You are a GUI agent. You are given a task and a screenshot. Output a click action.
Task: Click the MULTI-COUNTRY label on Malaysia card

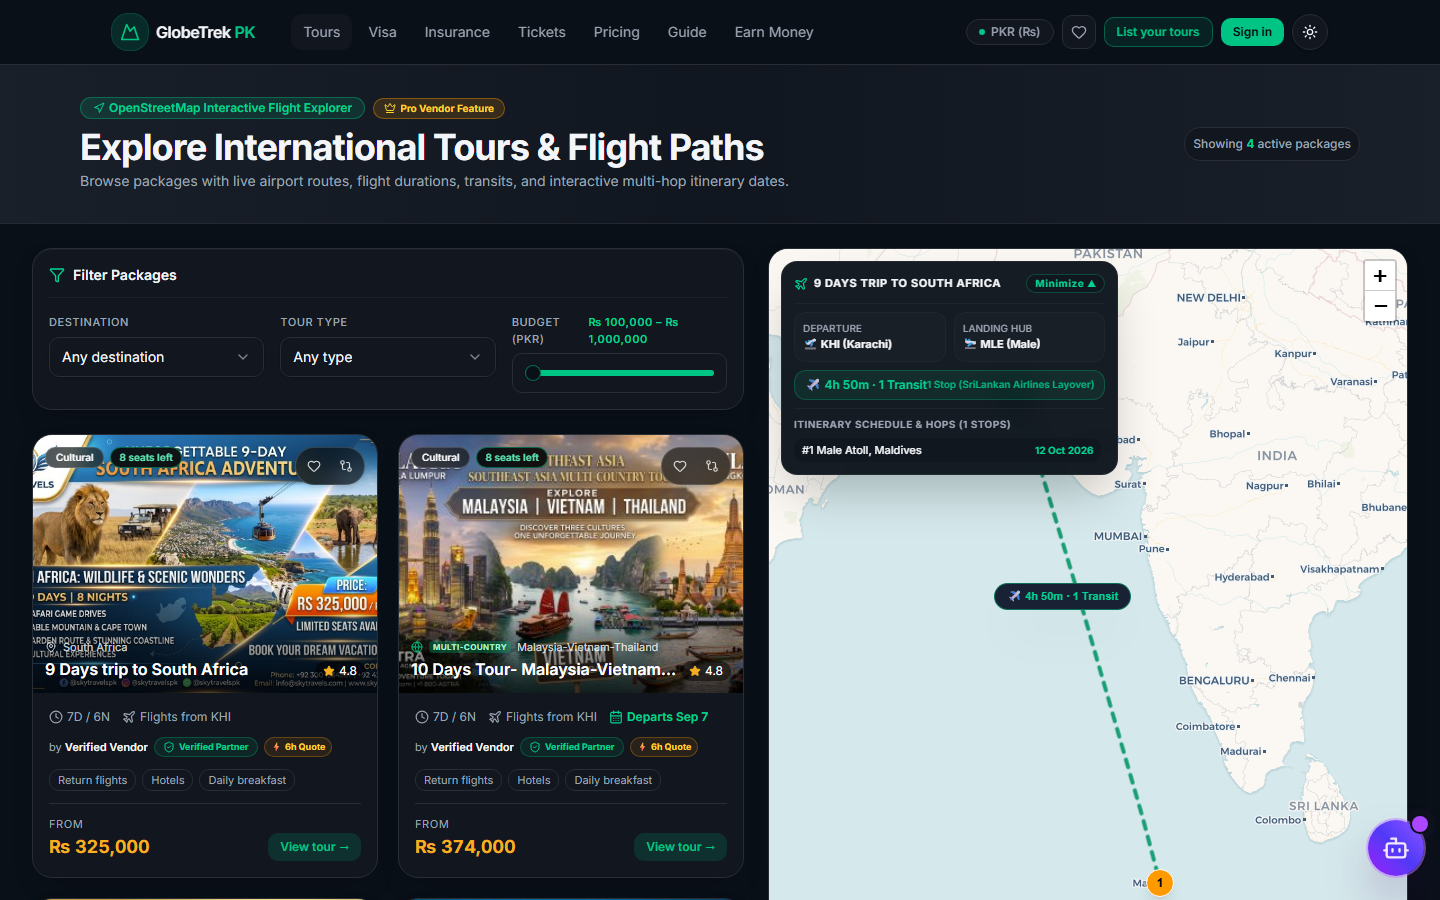470,647
